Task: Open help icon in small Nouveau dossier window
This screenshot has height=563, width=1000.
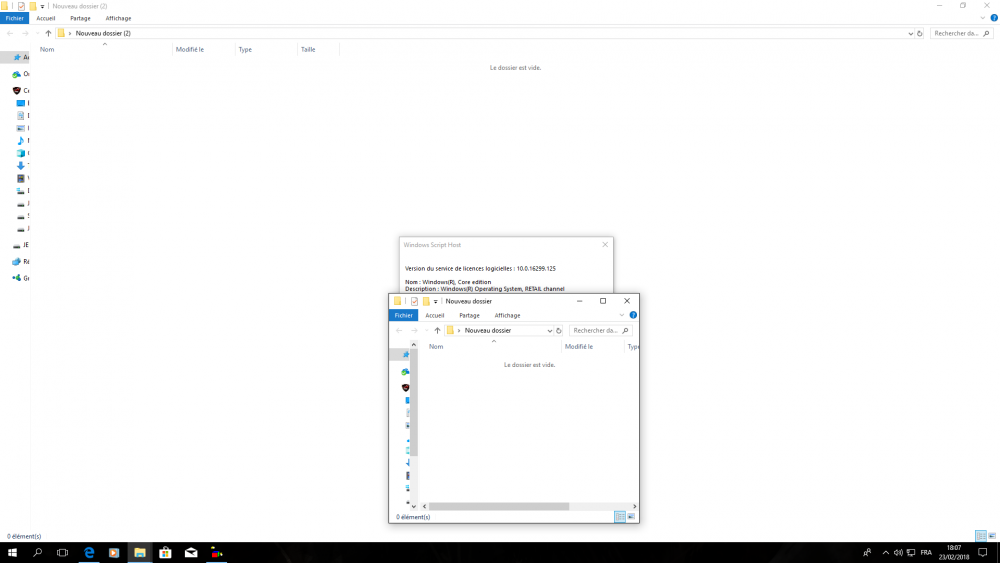Action: pos(633,315)
